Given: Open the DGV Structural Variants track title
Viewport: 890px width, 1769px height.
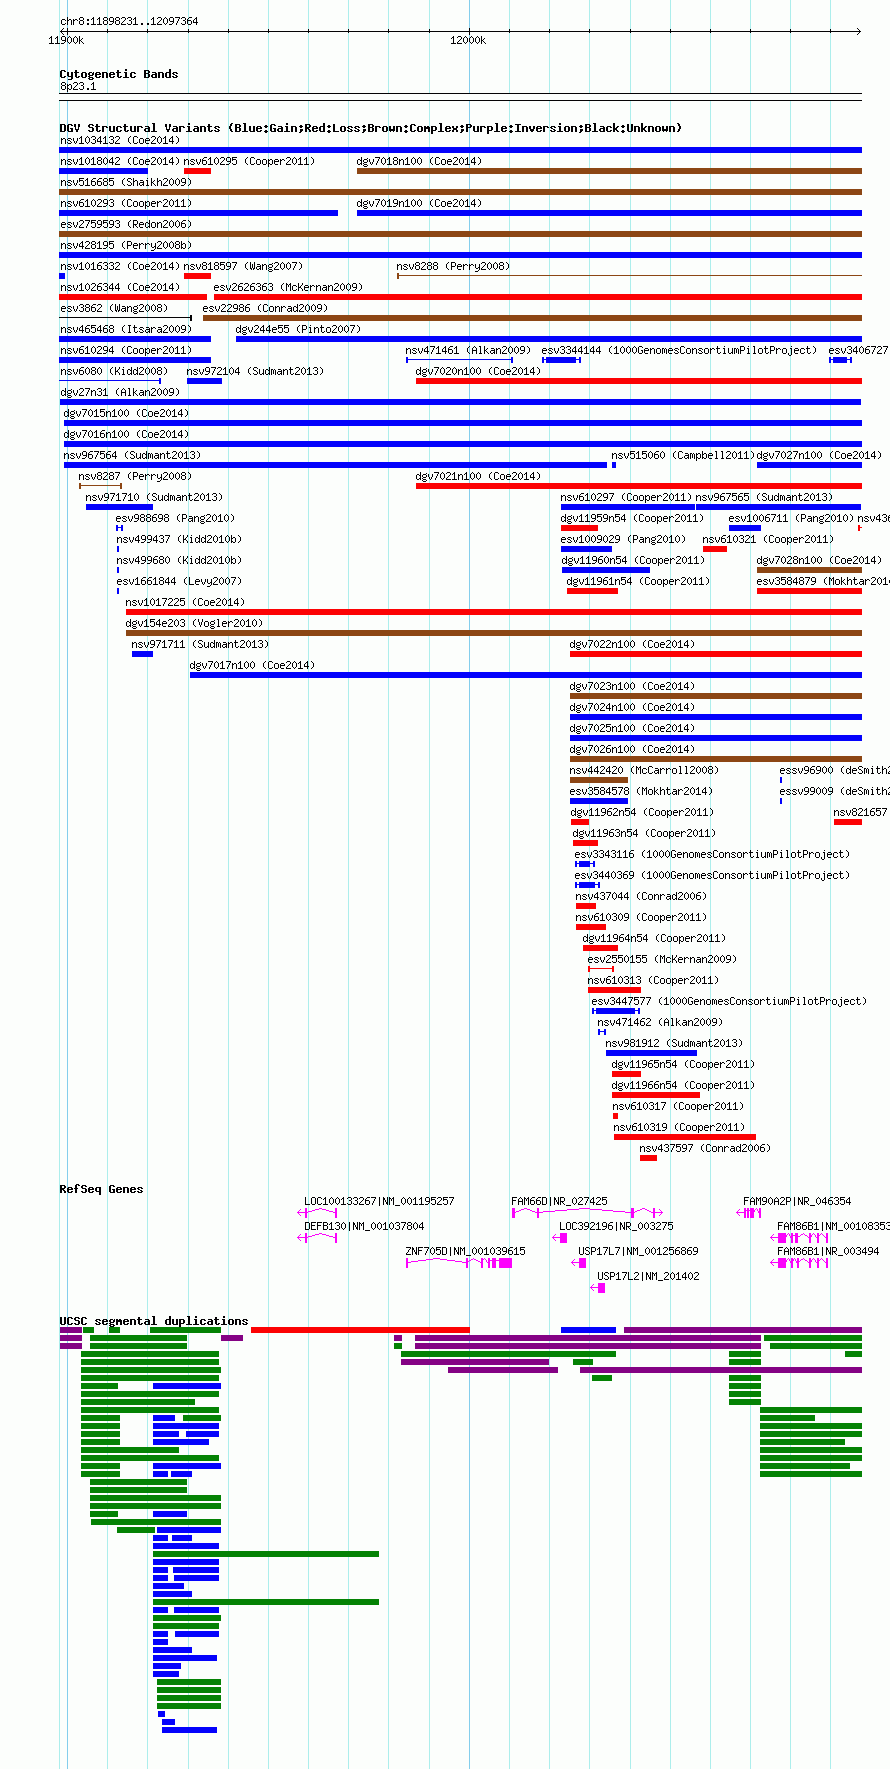Looking at the screenshot, I should [371, 128].
